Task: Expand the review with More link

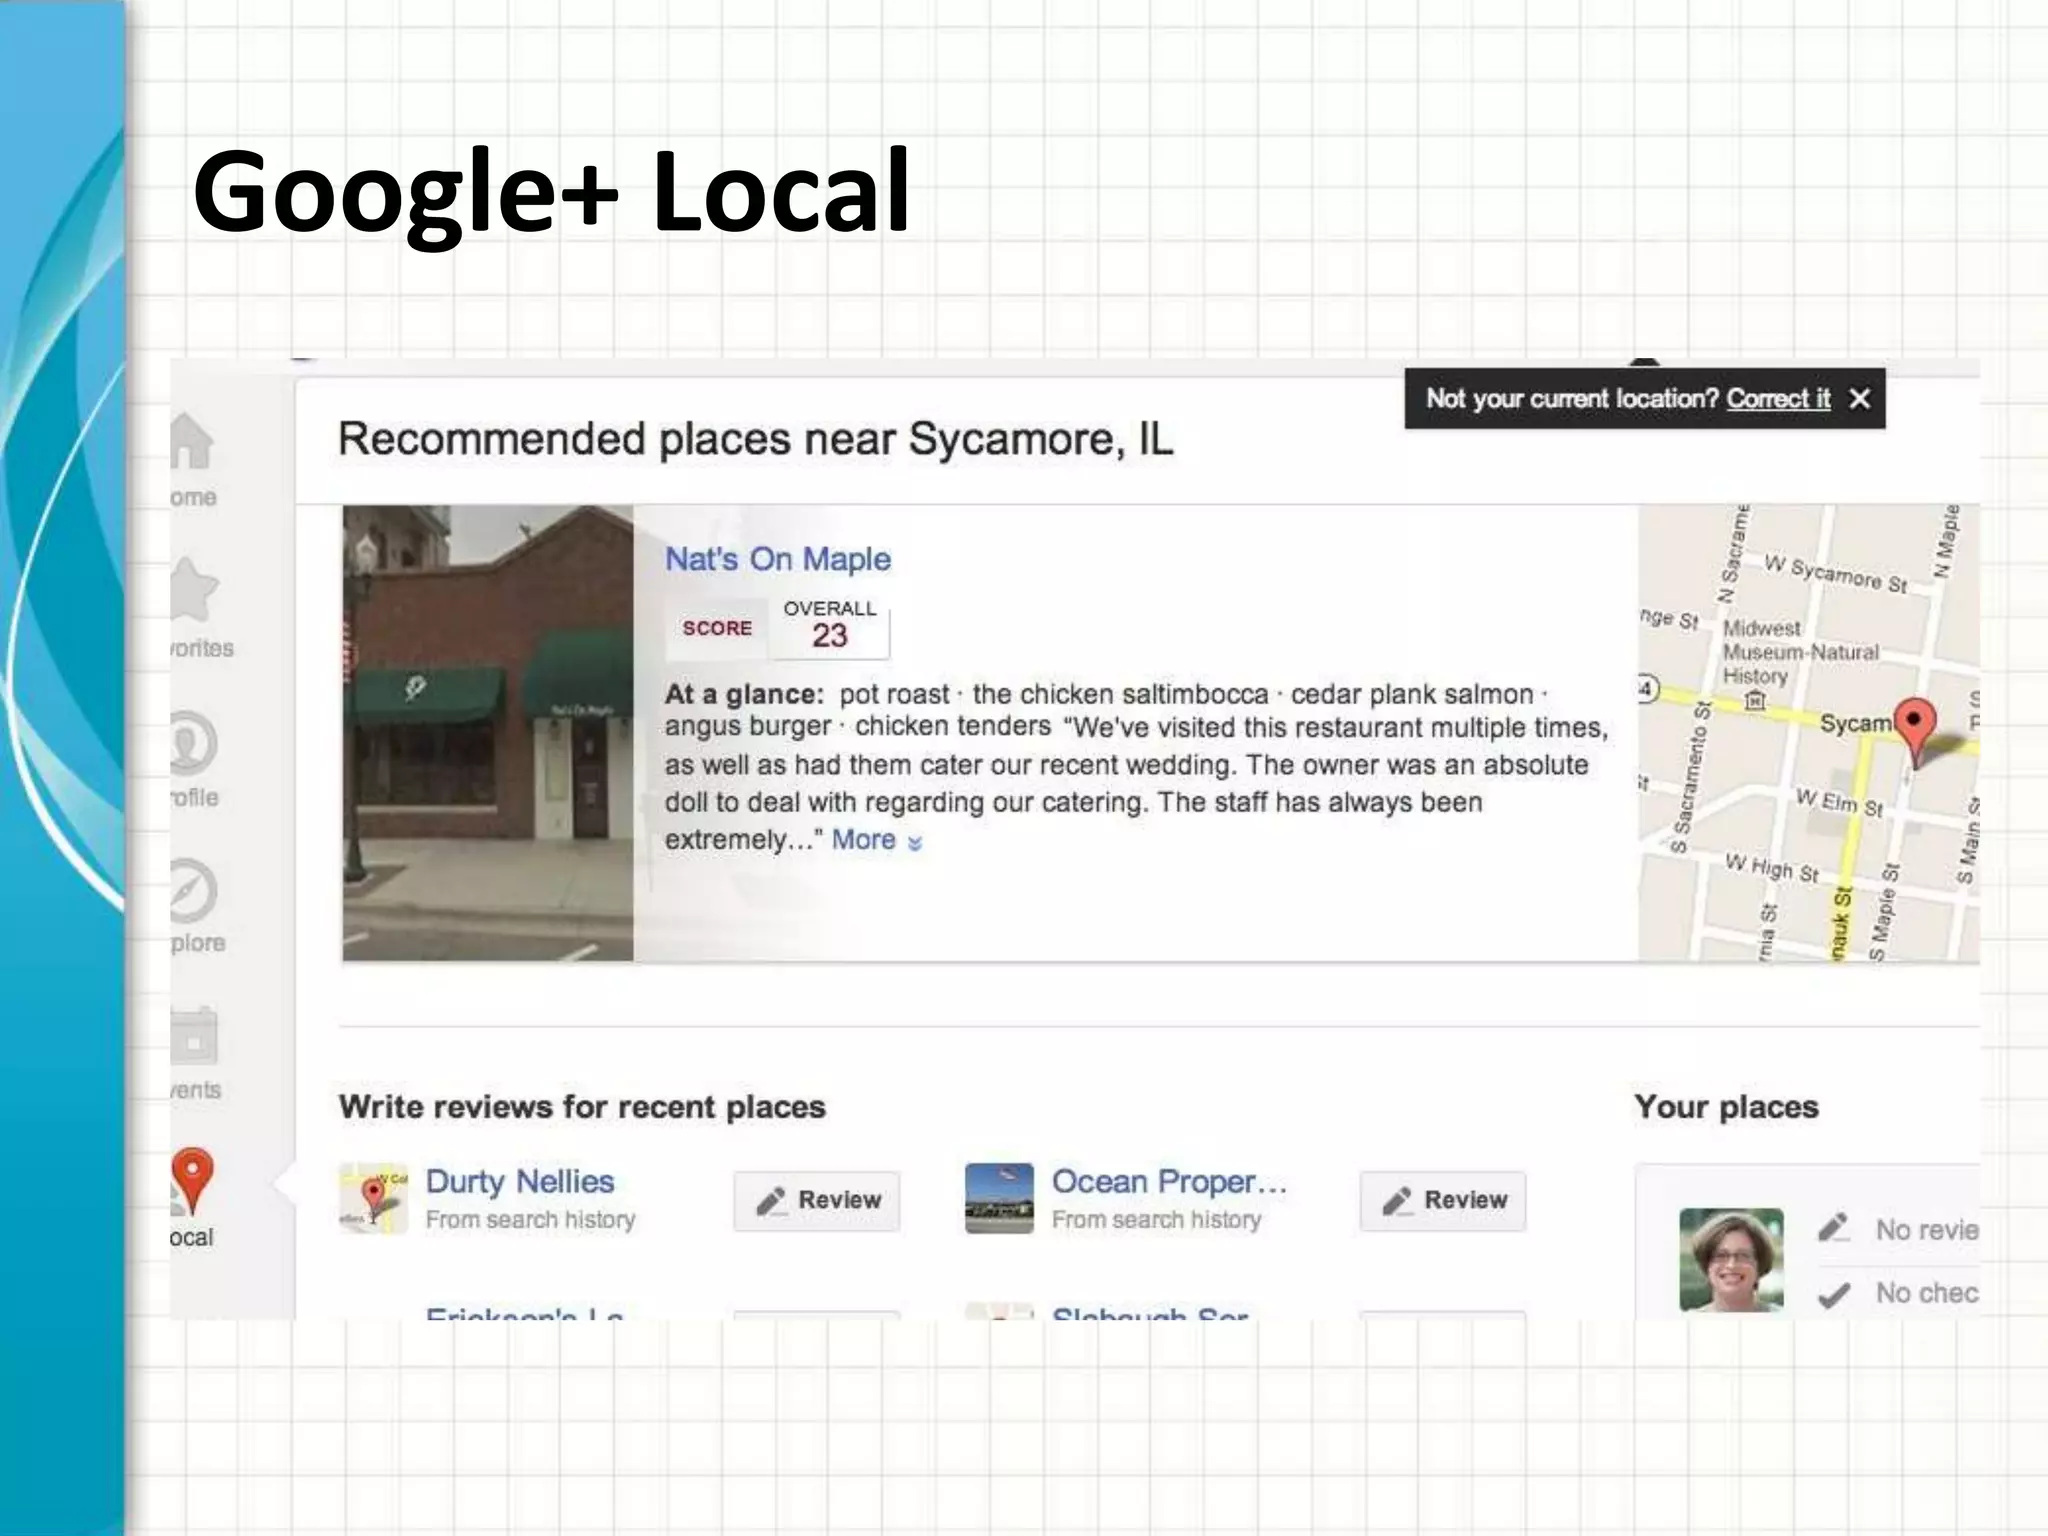Action: 876,840
